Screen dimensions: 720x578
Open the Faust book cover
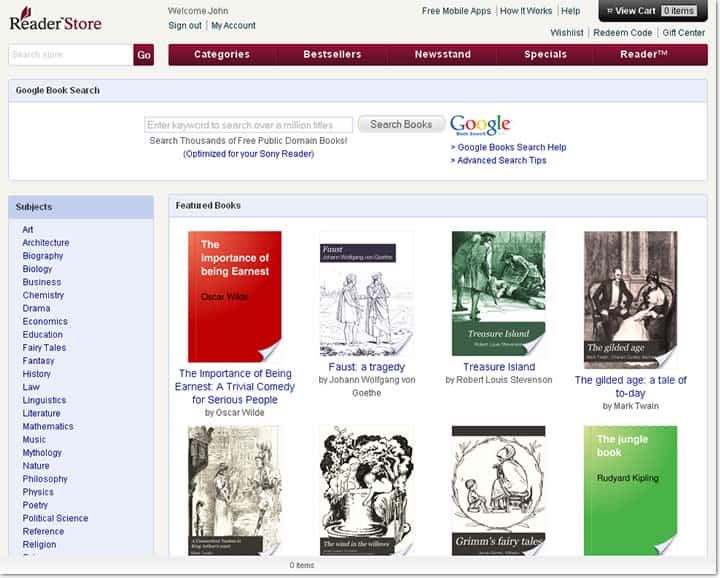[x=366, y=294]
